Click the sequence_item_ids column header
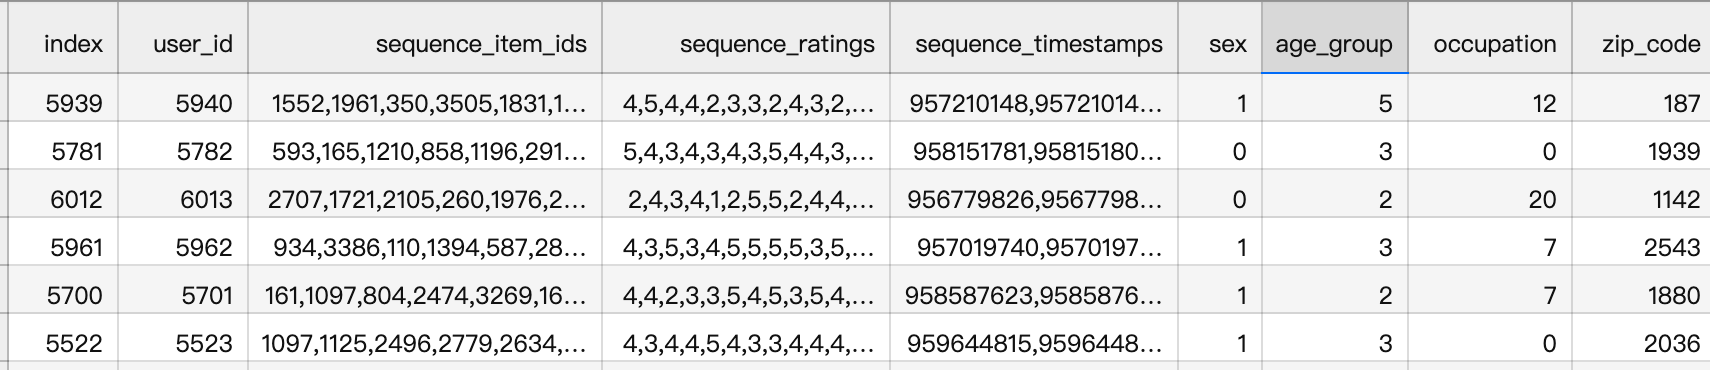This screenshot has height=370, width=1710. pyautogui.click(x=425, y=44)
